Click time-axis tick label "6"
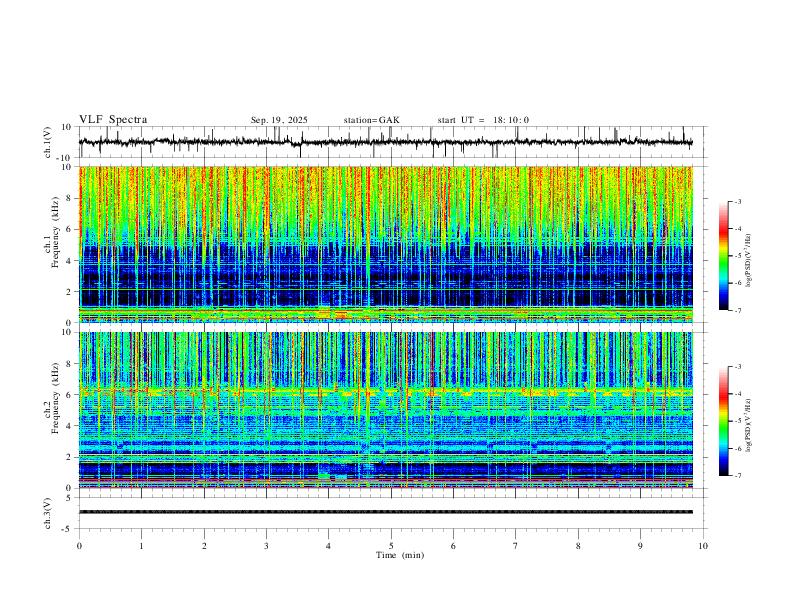The width and height of the screenshot is (792, 612). tap(454, 546)
